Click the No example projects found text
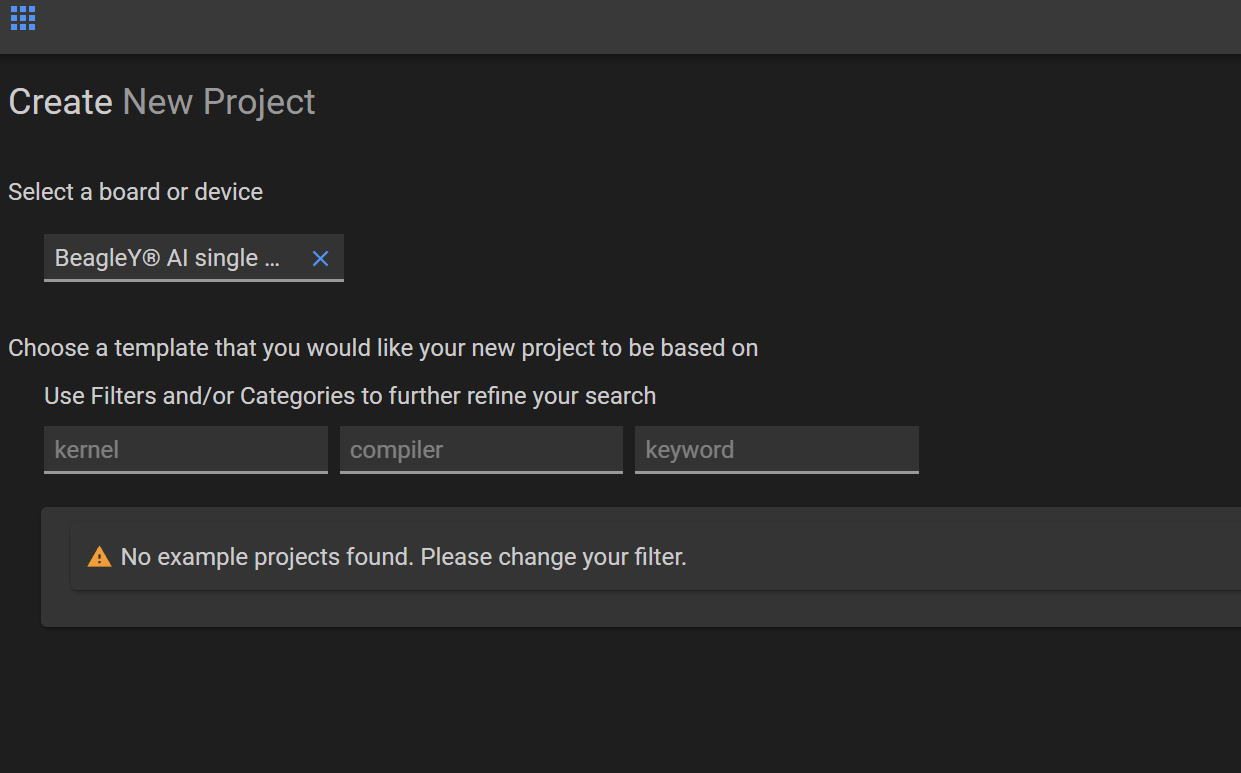The height and width of the screenshot is (773, 1241). point(267,557)
